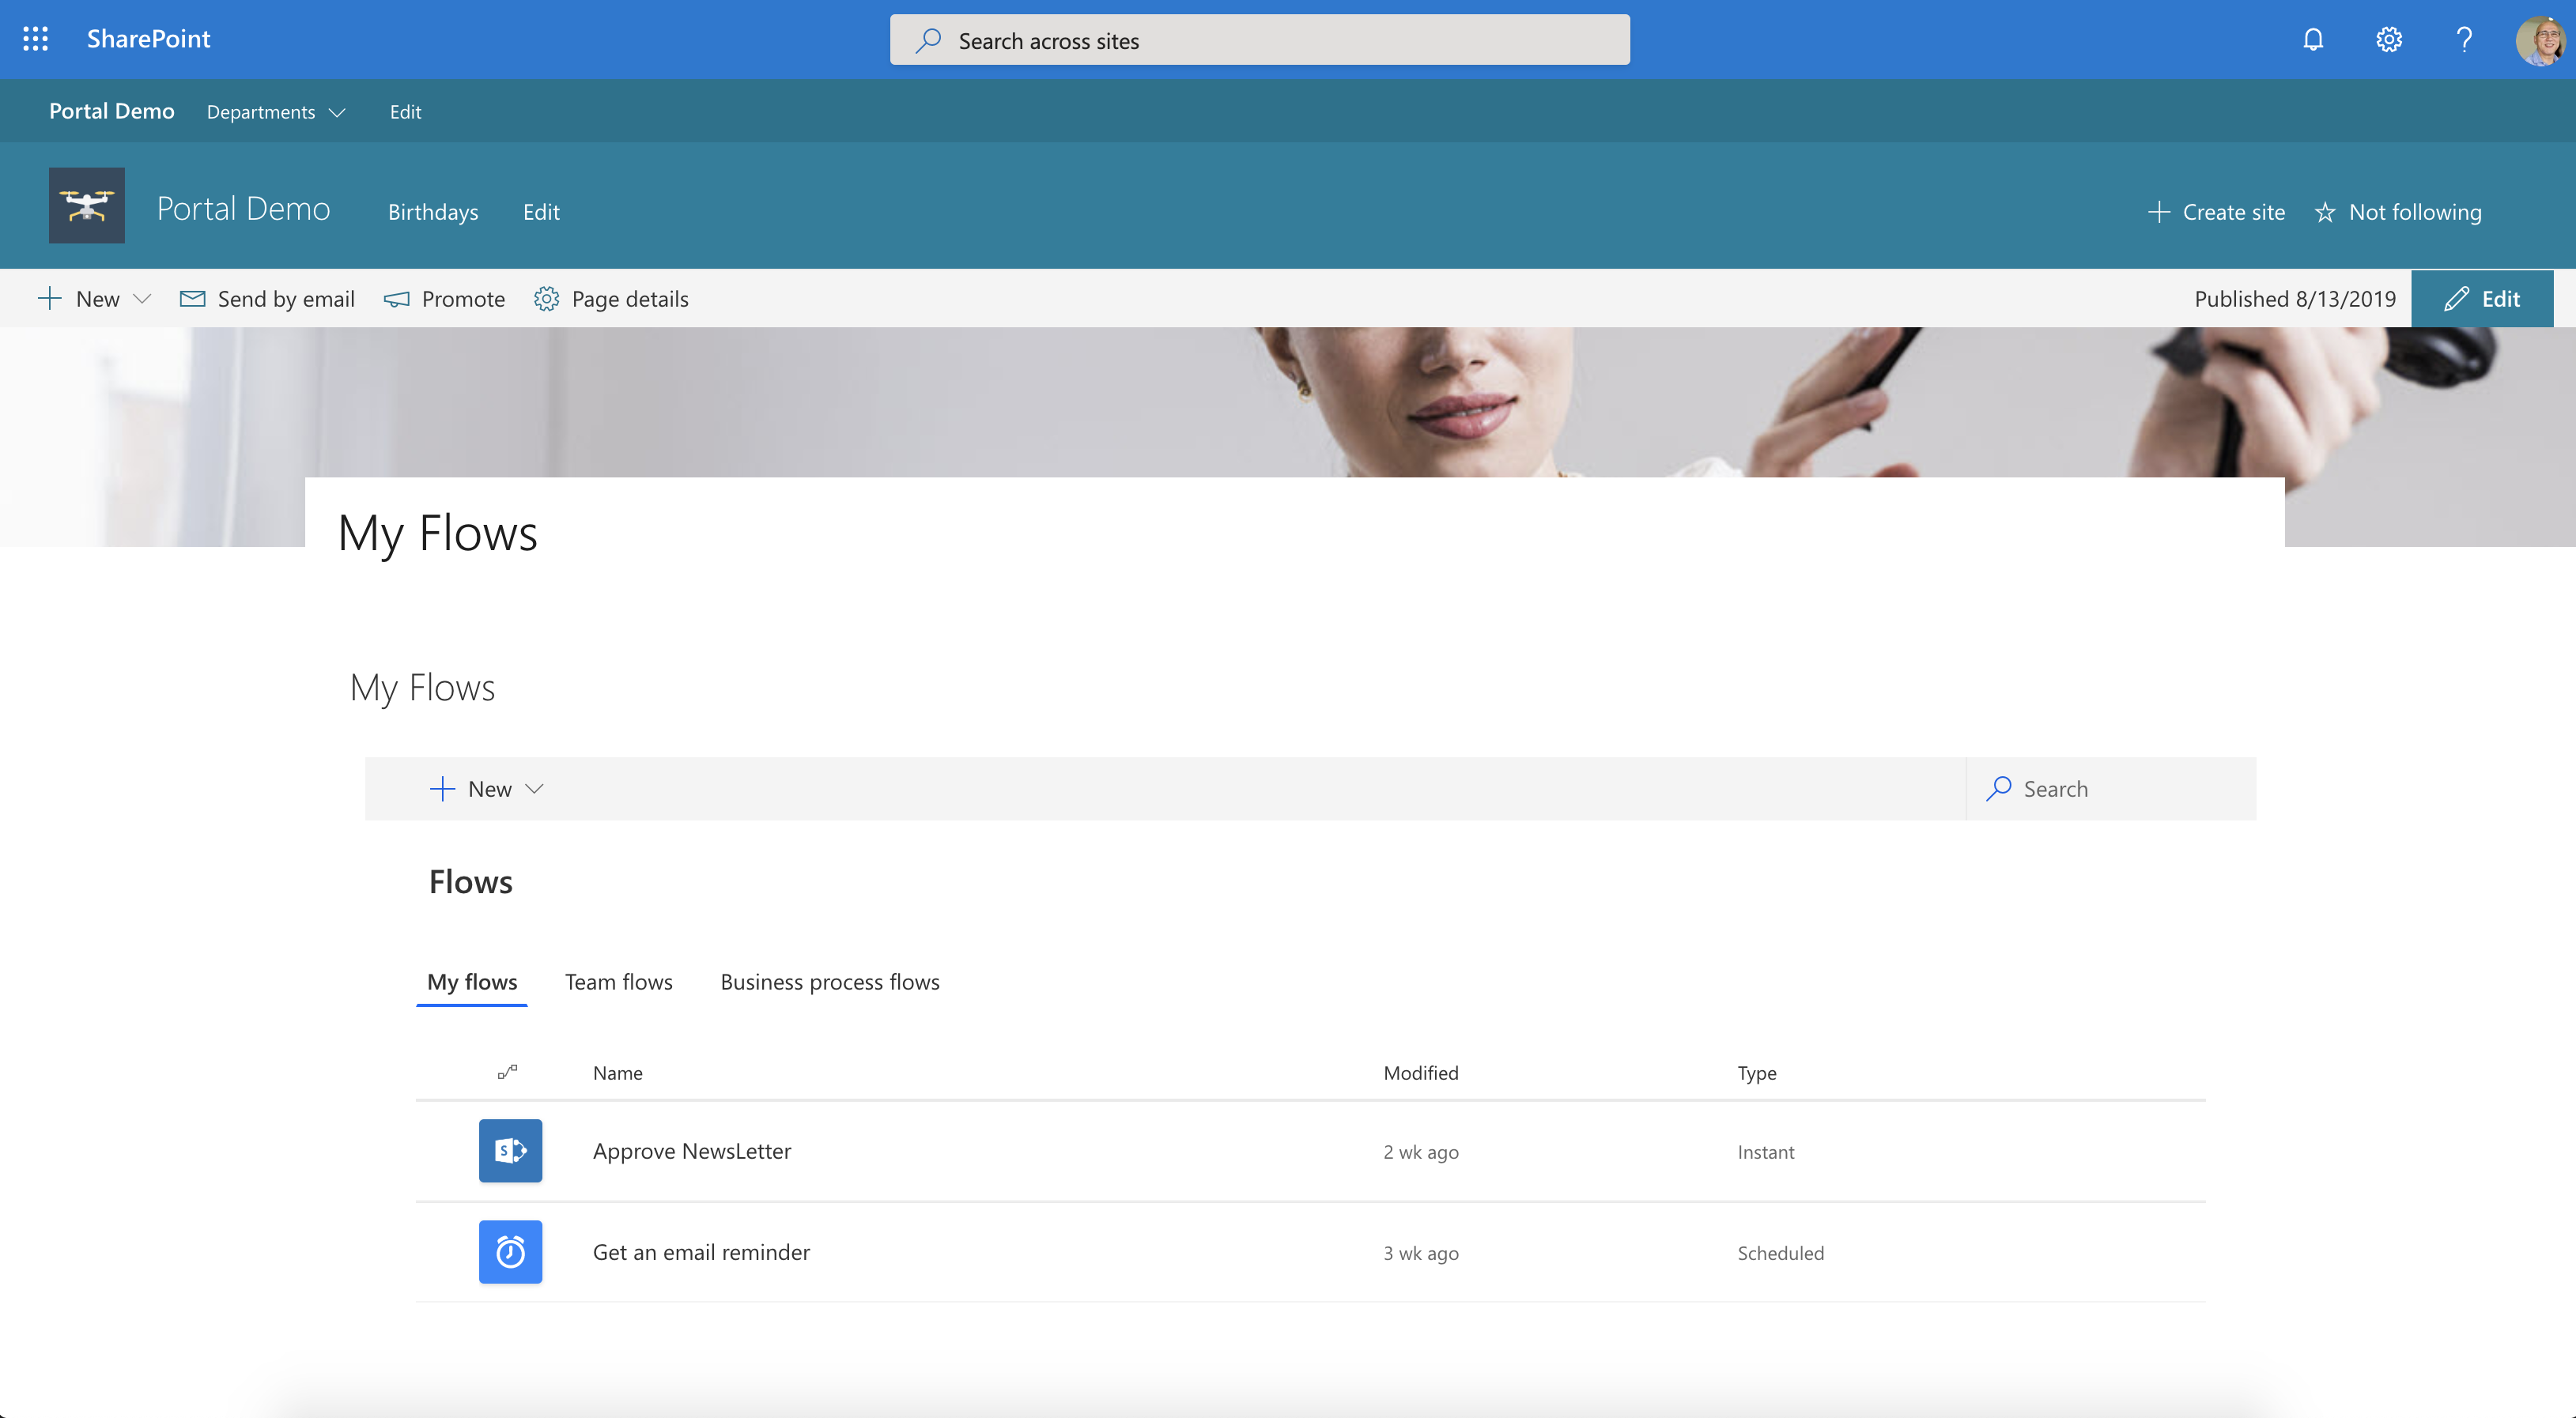
Task: Click the Approve NewsLetter flow icon
Action: pyautogui.click(x=510, y=1149)
